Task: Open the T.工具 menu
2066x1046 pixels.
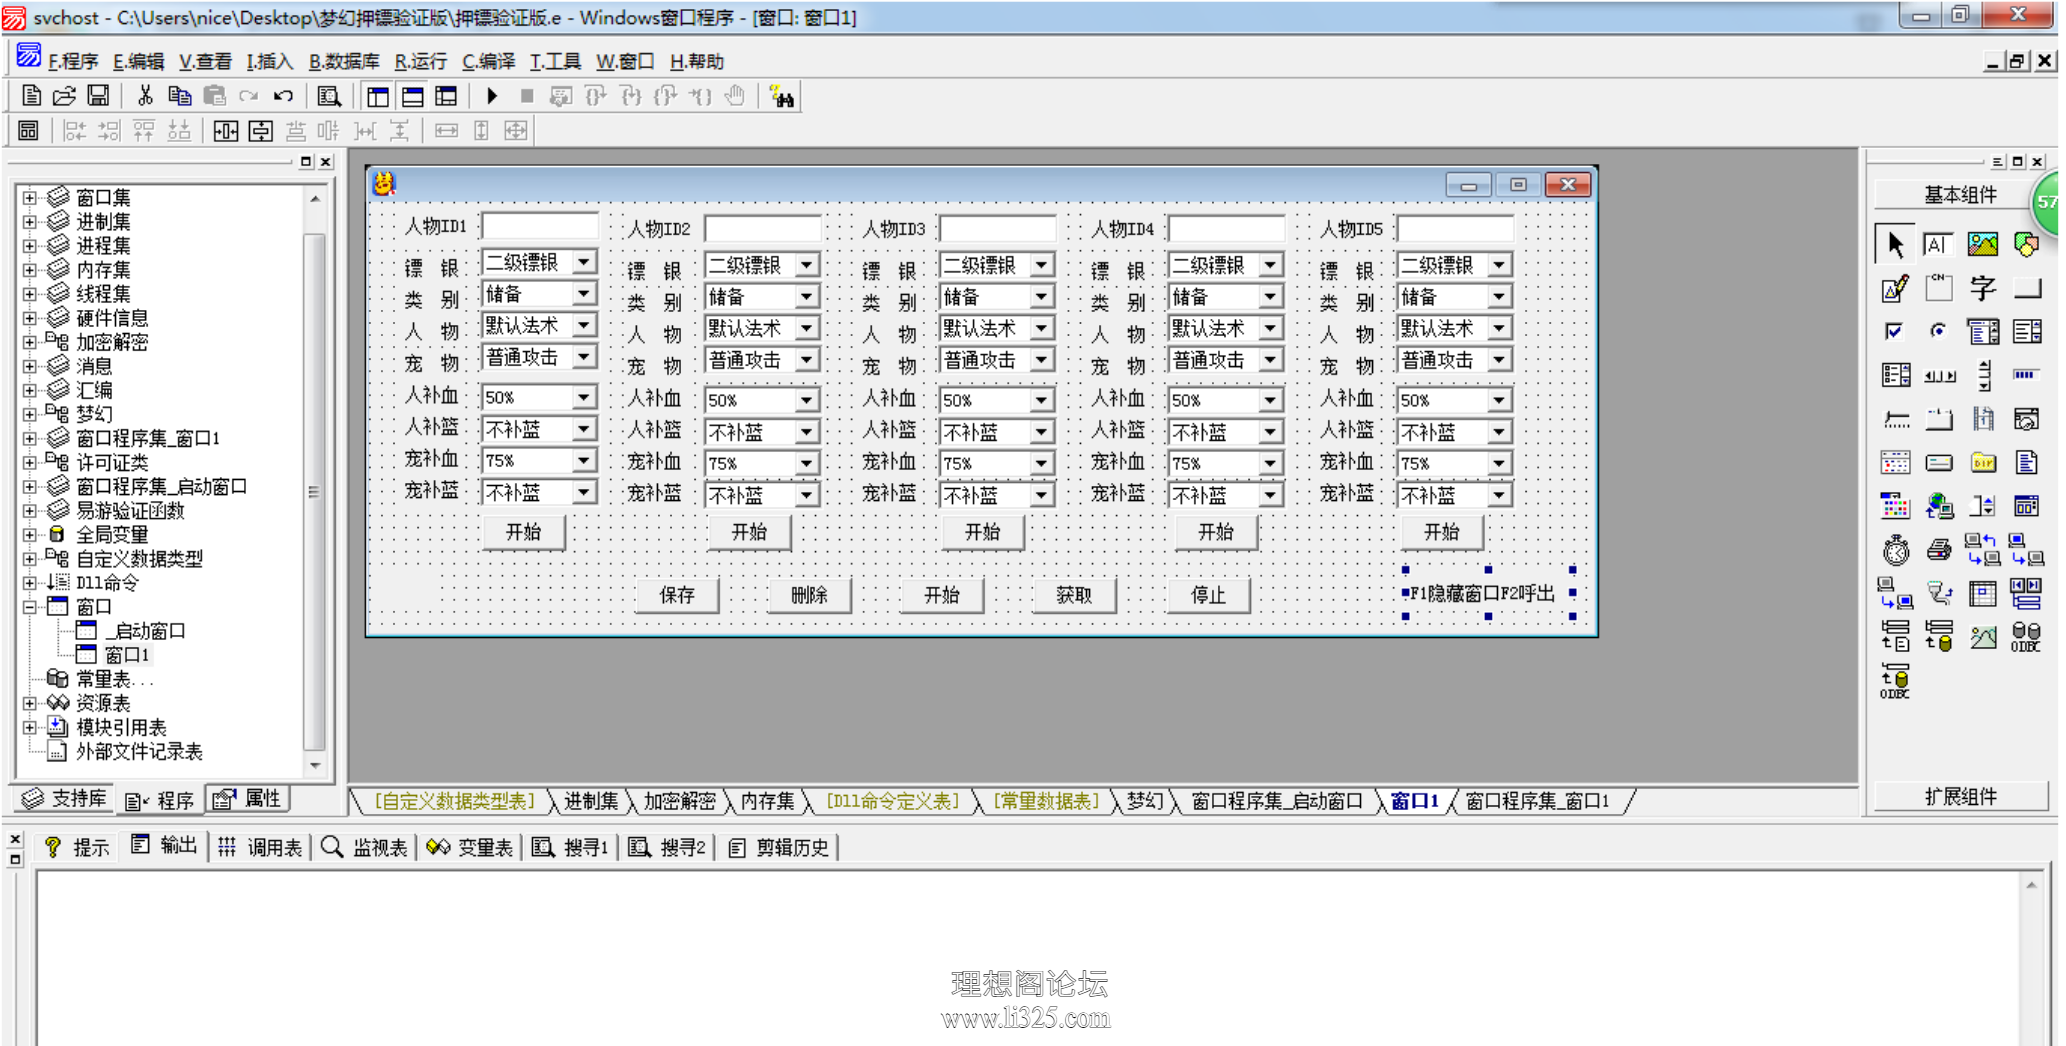Action: 555,62
